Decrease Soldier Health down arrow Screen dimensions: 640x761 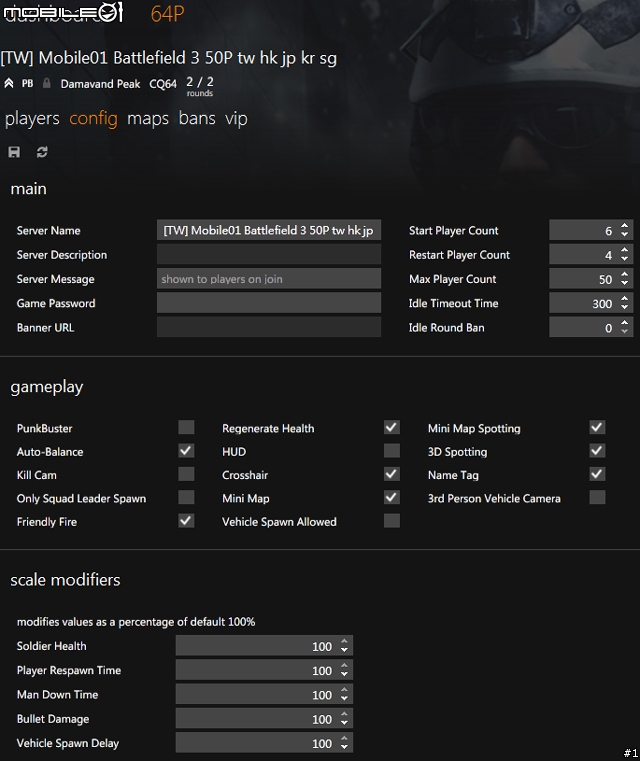344,650
